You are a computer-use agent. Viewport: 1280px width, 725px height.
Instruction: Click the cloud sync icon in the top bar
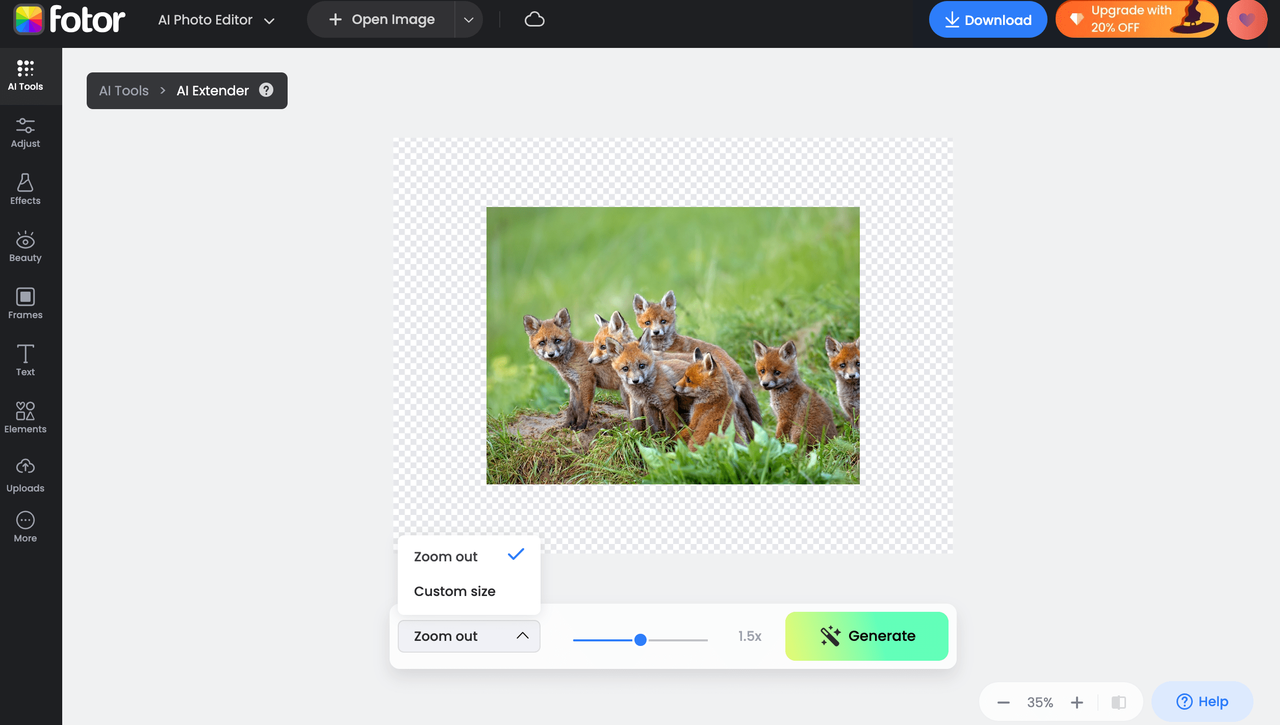pos(534,19)
